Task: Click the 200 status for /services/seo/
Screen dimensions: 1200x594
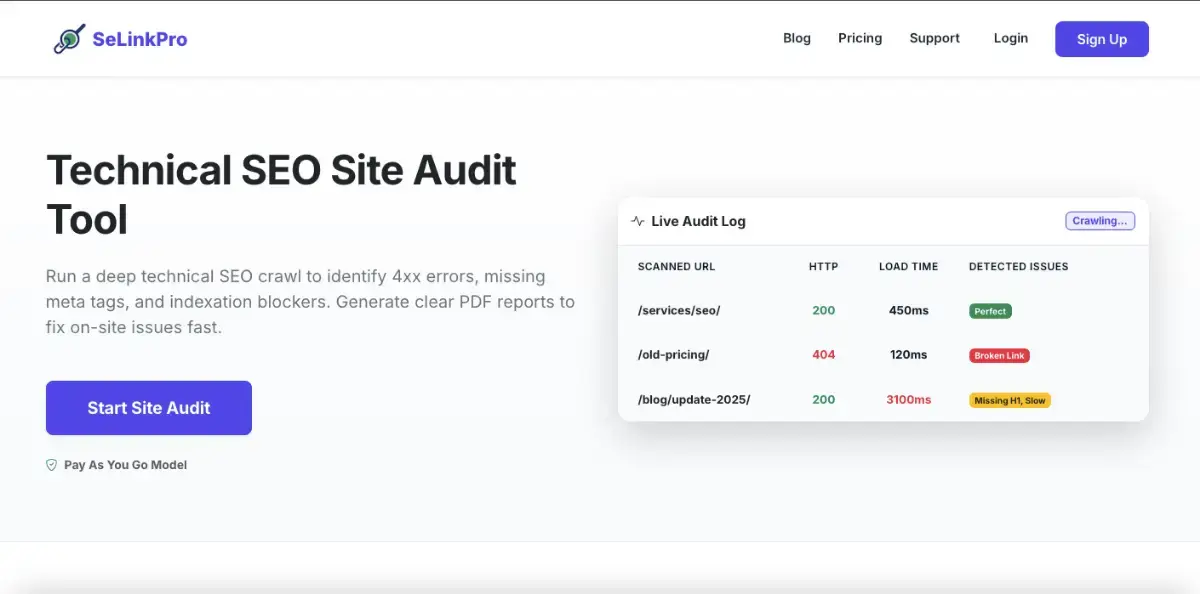Action: (824, 311)
